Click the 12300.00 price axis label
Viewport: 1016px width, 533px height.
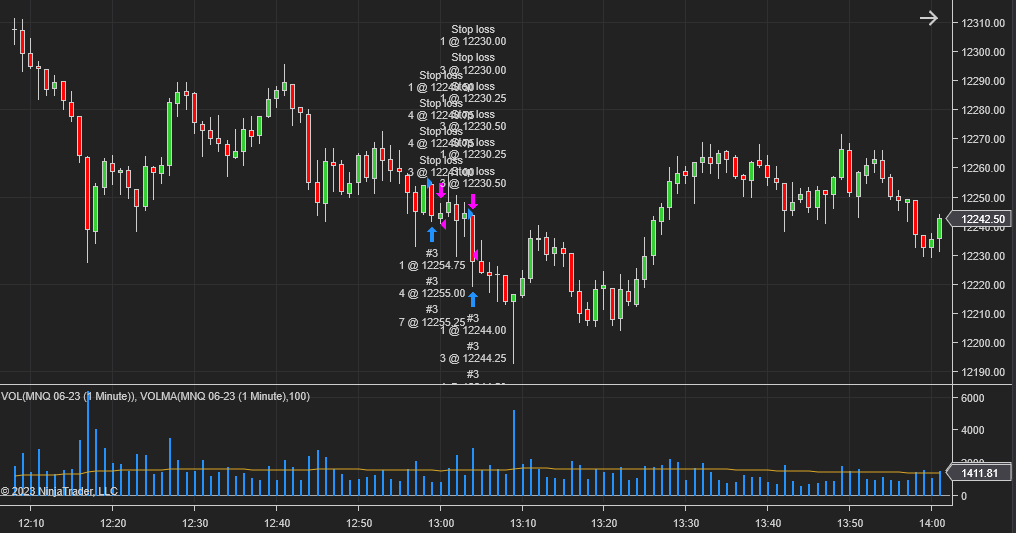[x=983, y=52]
